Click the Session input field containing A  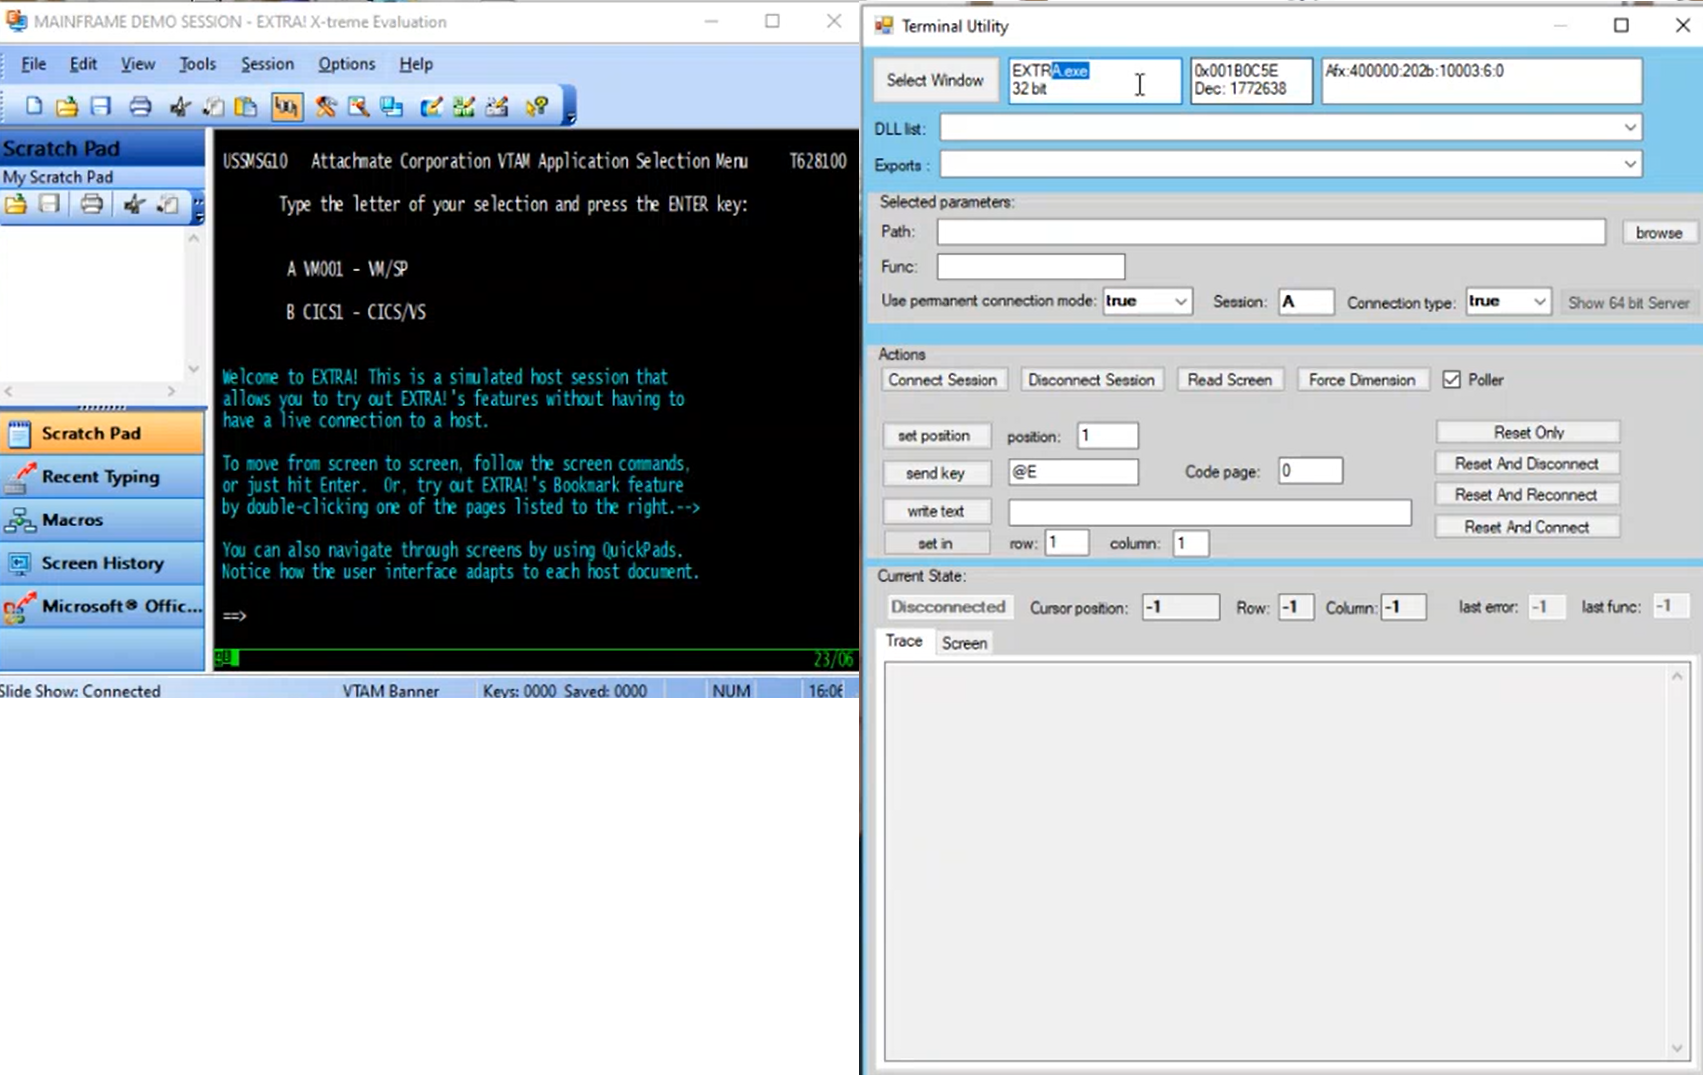(x=1306, y=301)
